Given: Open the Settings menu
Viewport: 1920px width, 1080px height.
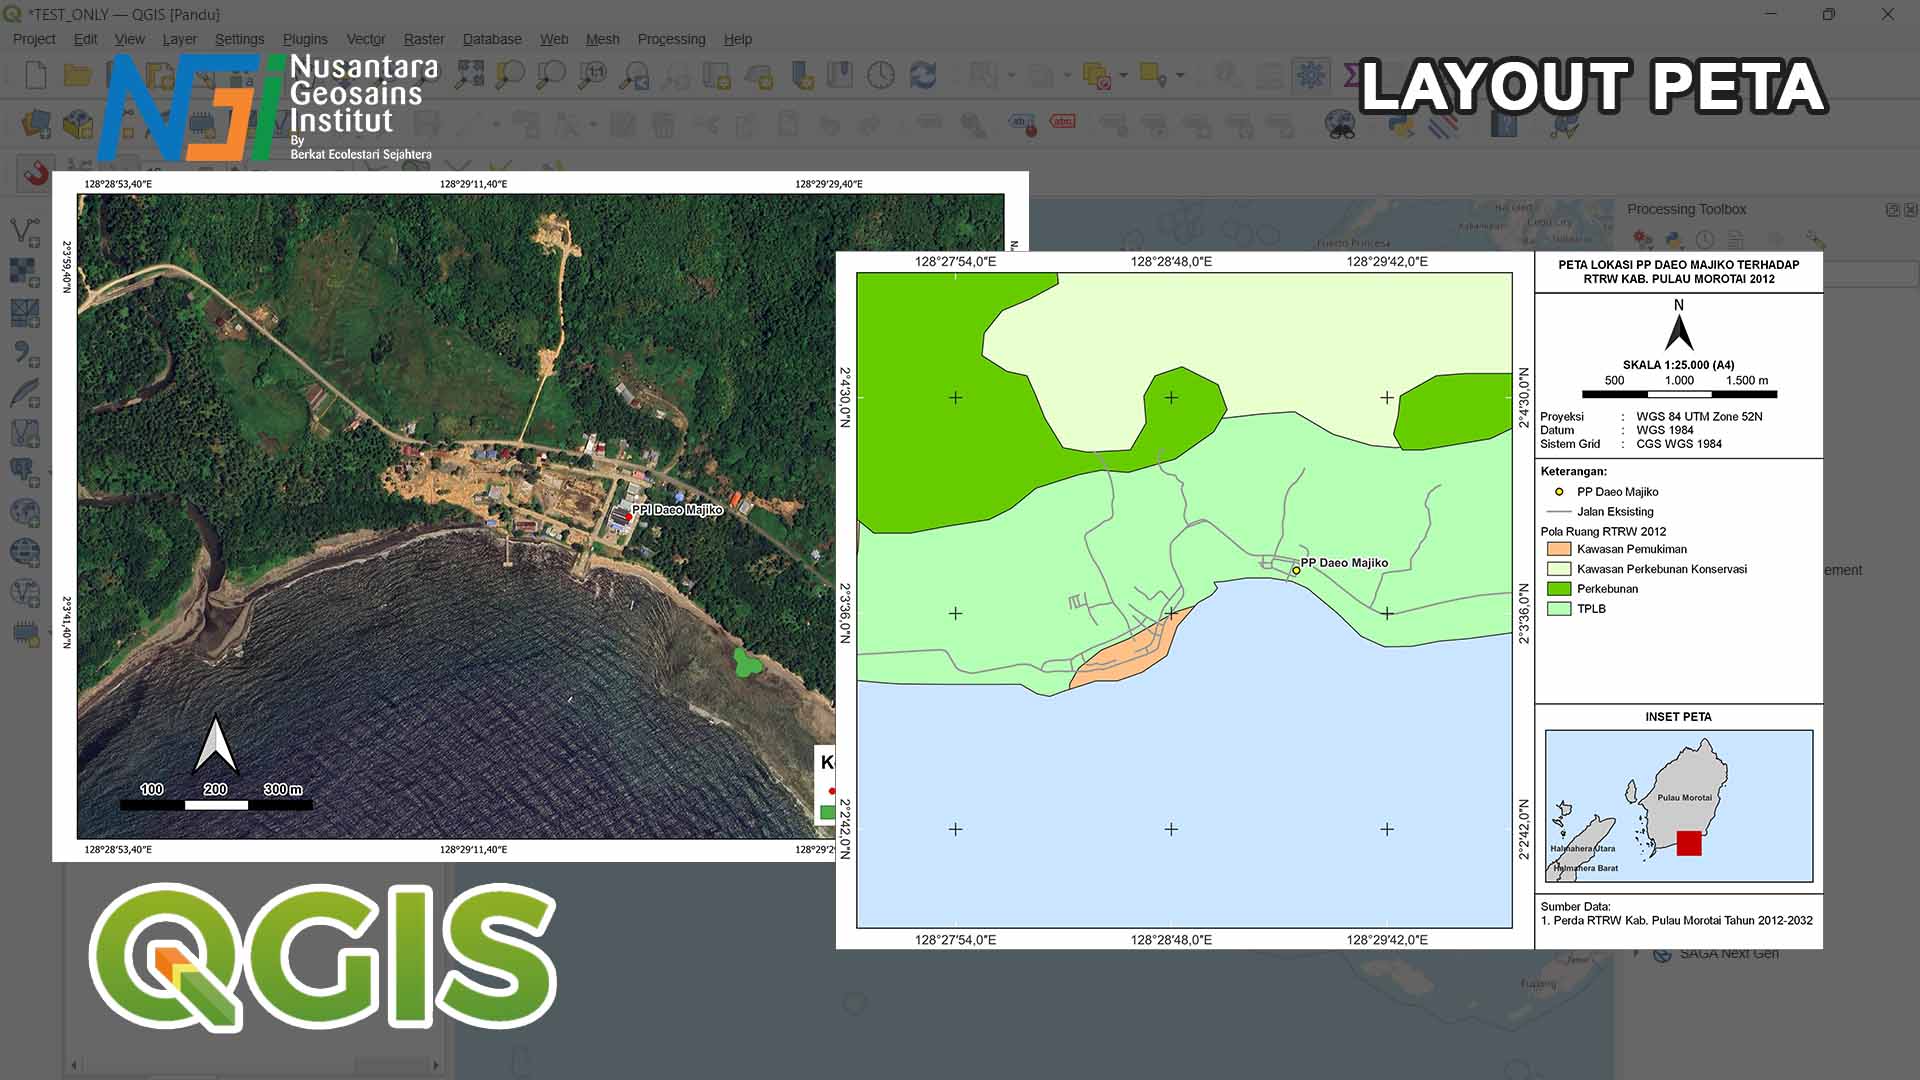Looking at the screenshot, I should (240, 39).
